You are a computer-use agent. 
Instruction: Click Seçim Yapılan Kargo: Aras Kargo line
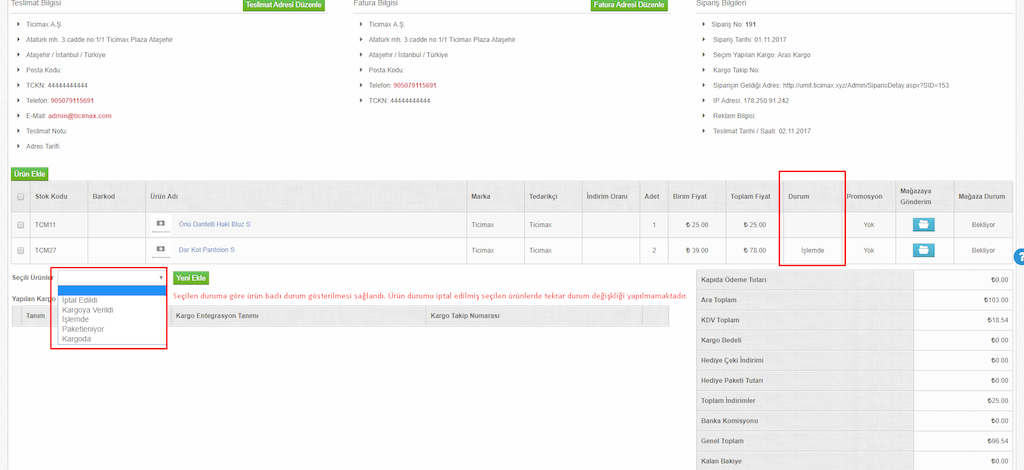[761, 55]
